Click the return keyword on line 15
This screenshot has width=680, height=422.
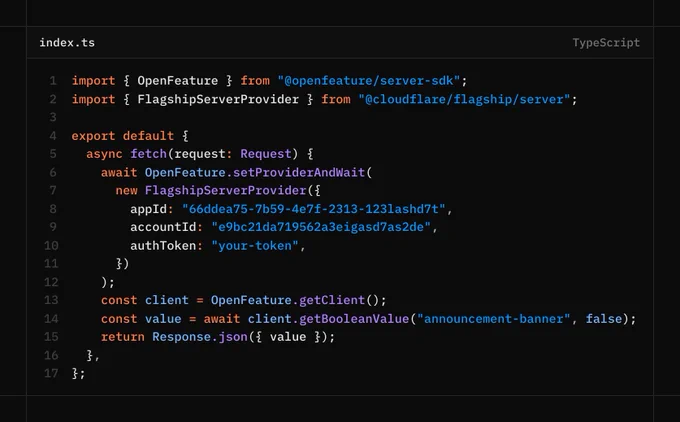(123, 337)
